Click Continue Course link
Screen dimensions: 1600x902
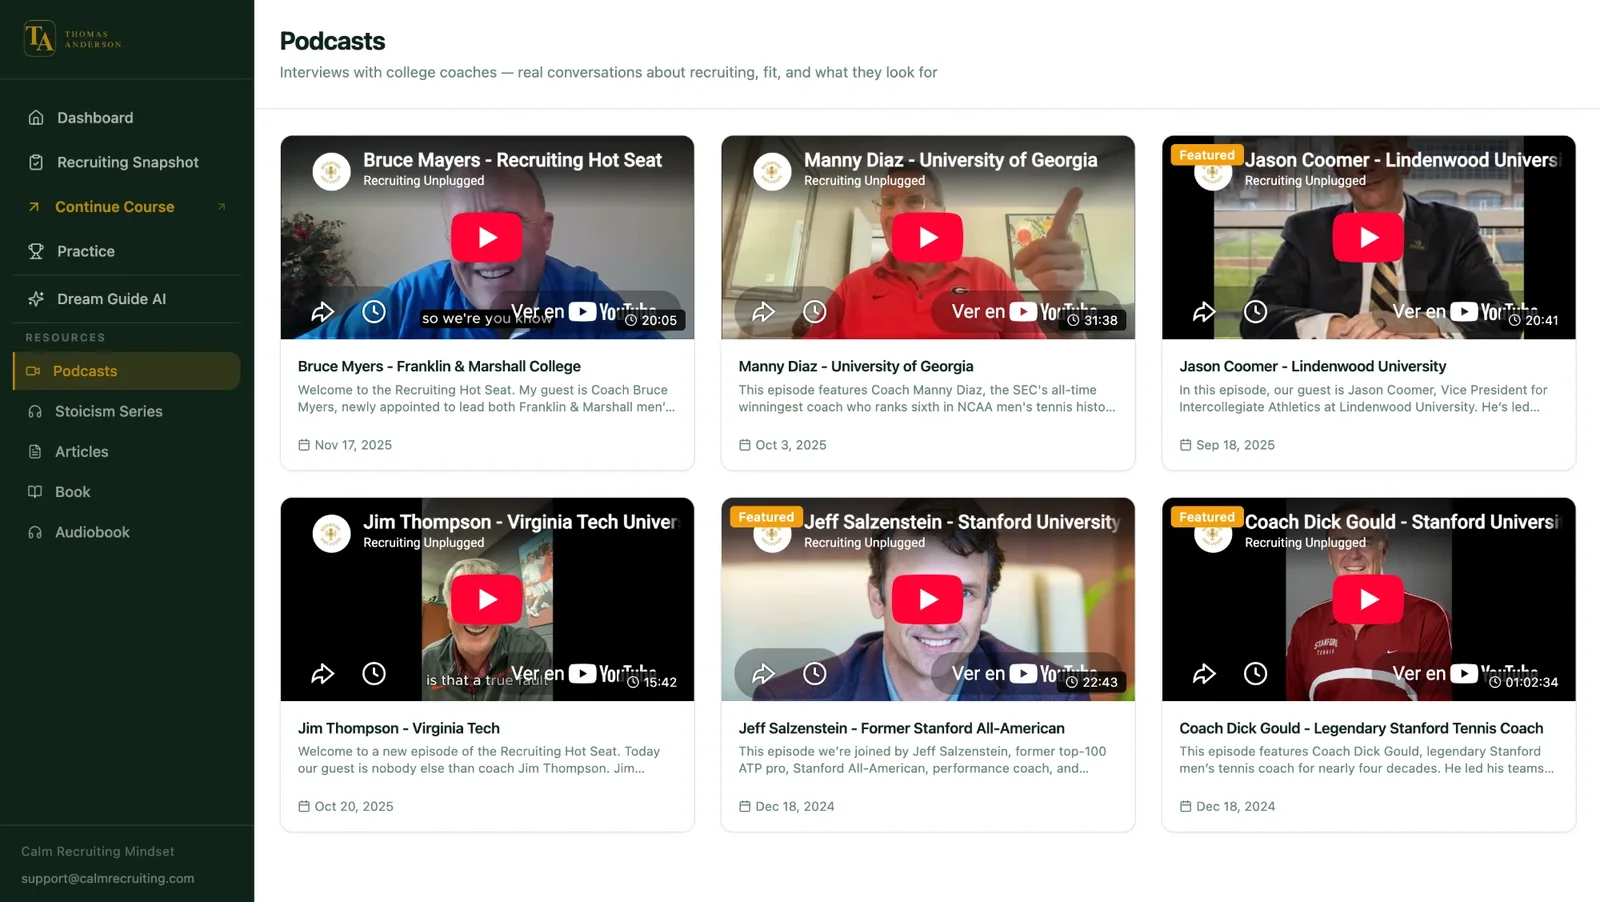[127, 207]
